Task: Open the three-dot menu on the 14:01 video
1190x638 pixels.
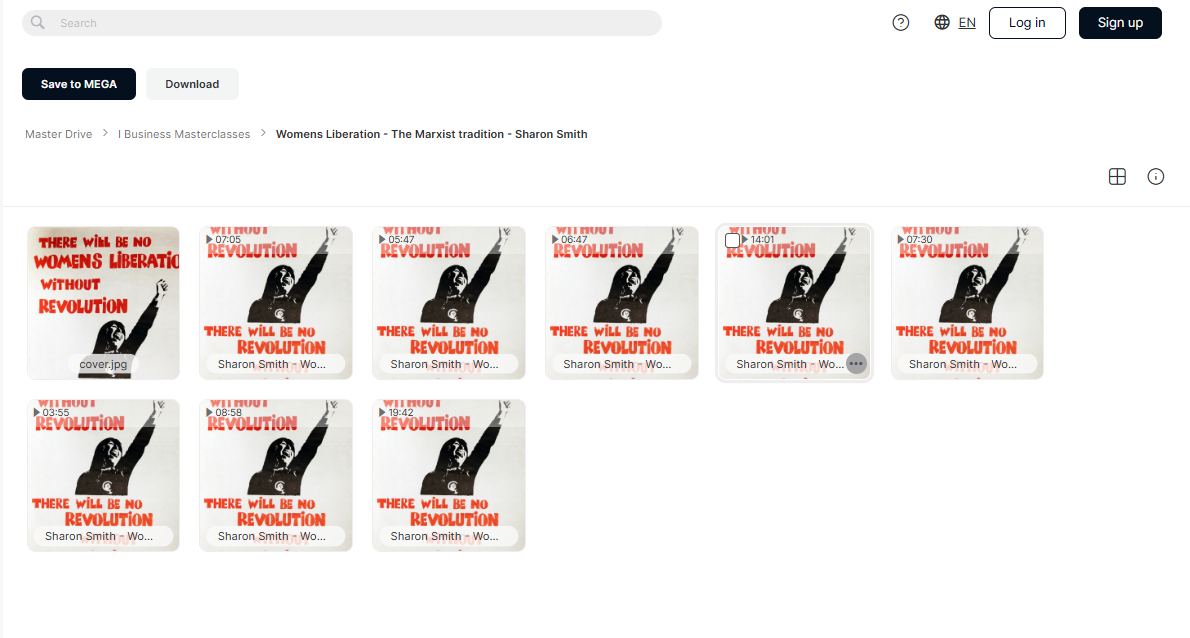Action: 856,364
